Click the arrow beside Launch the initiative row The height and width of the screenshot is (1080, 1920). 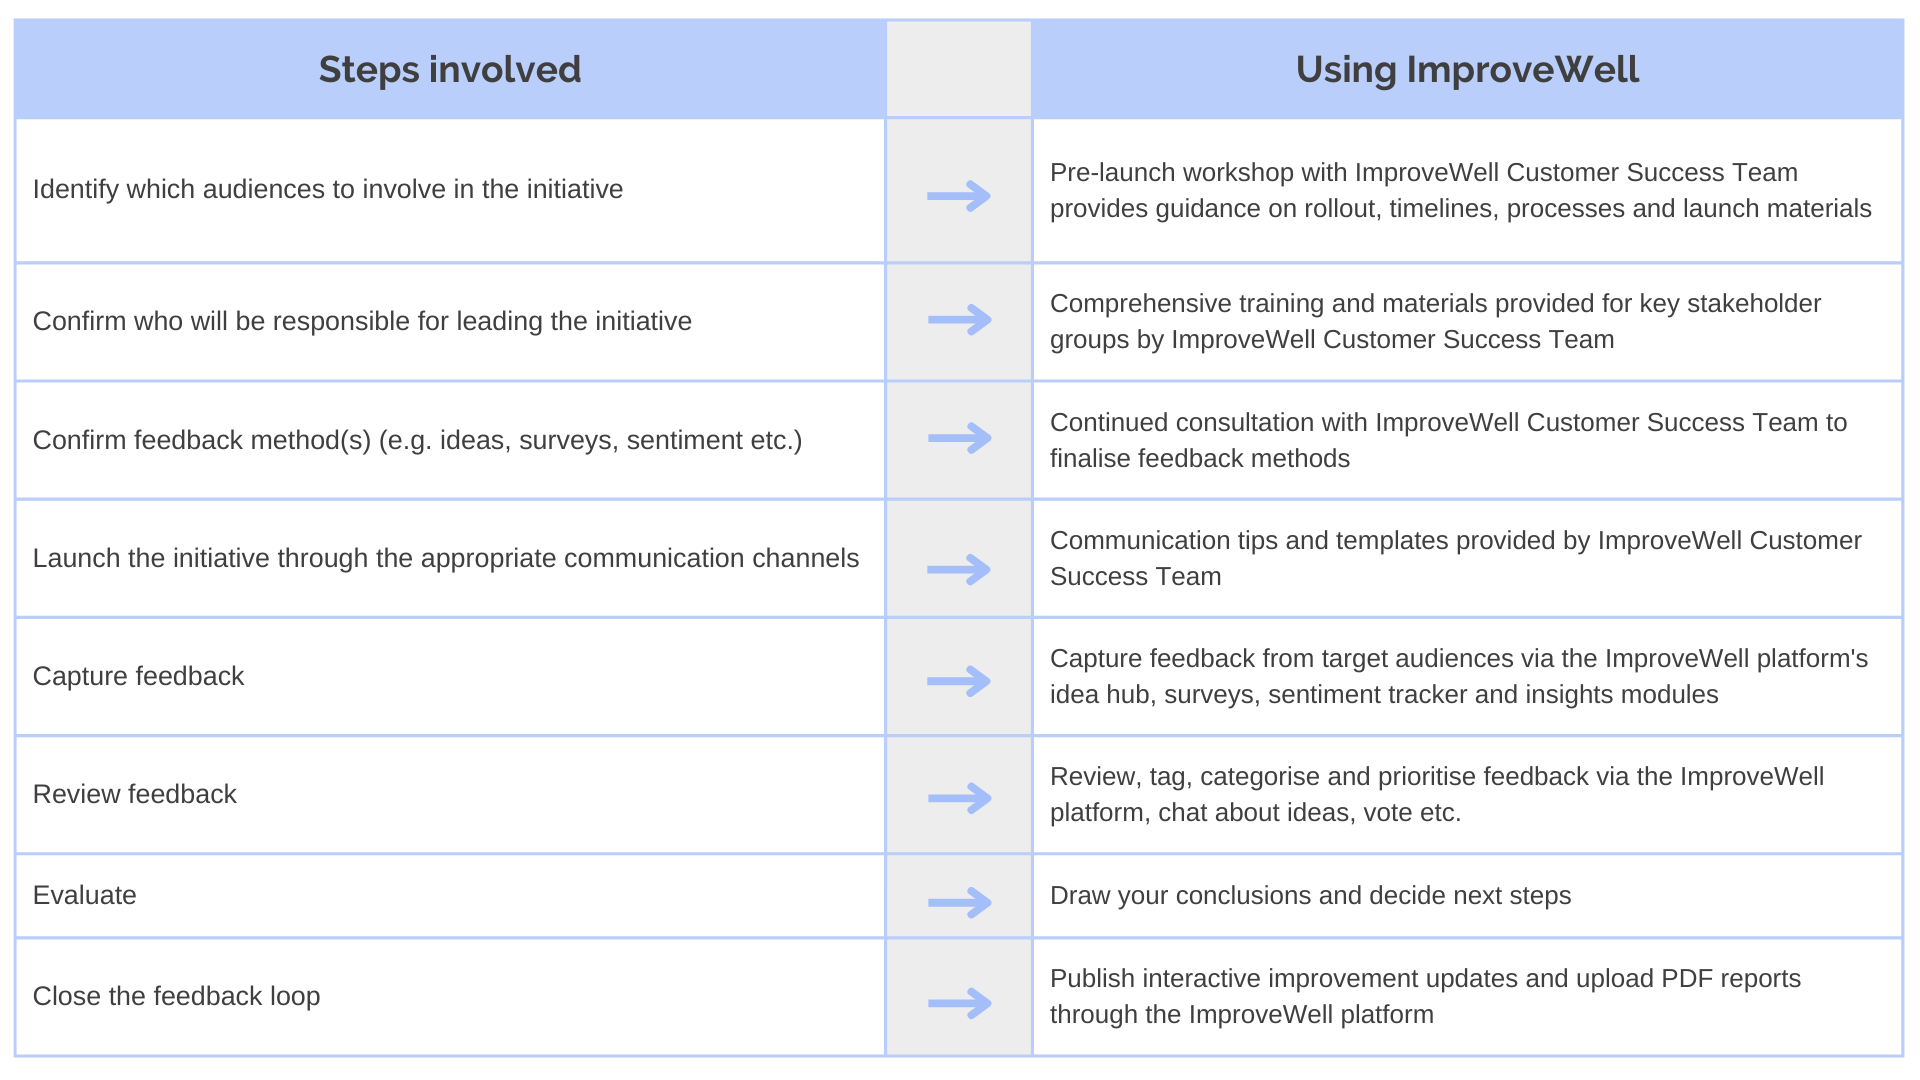[959, 570]
